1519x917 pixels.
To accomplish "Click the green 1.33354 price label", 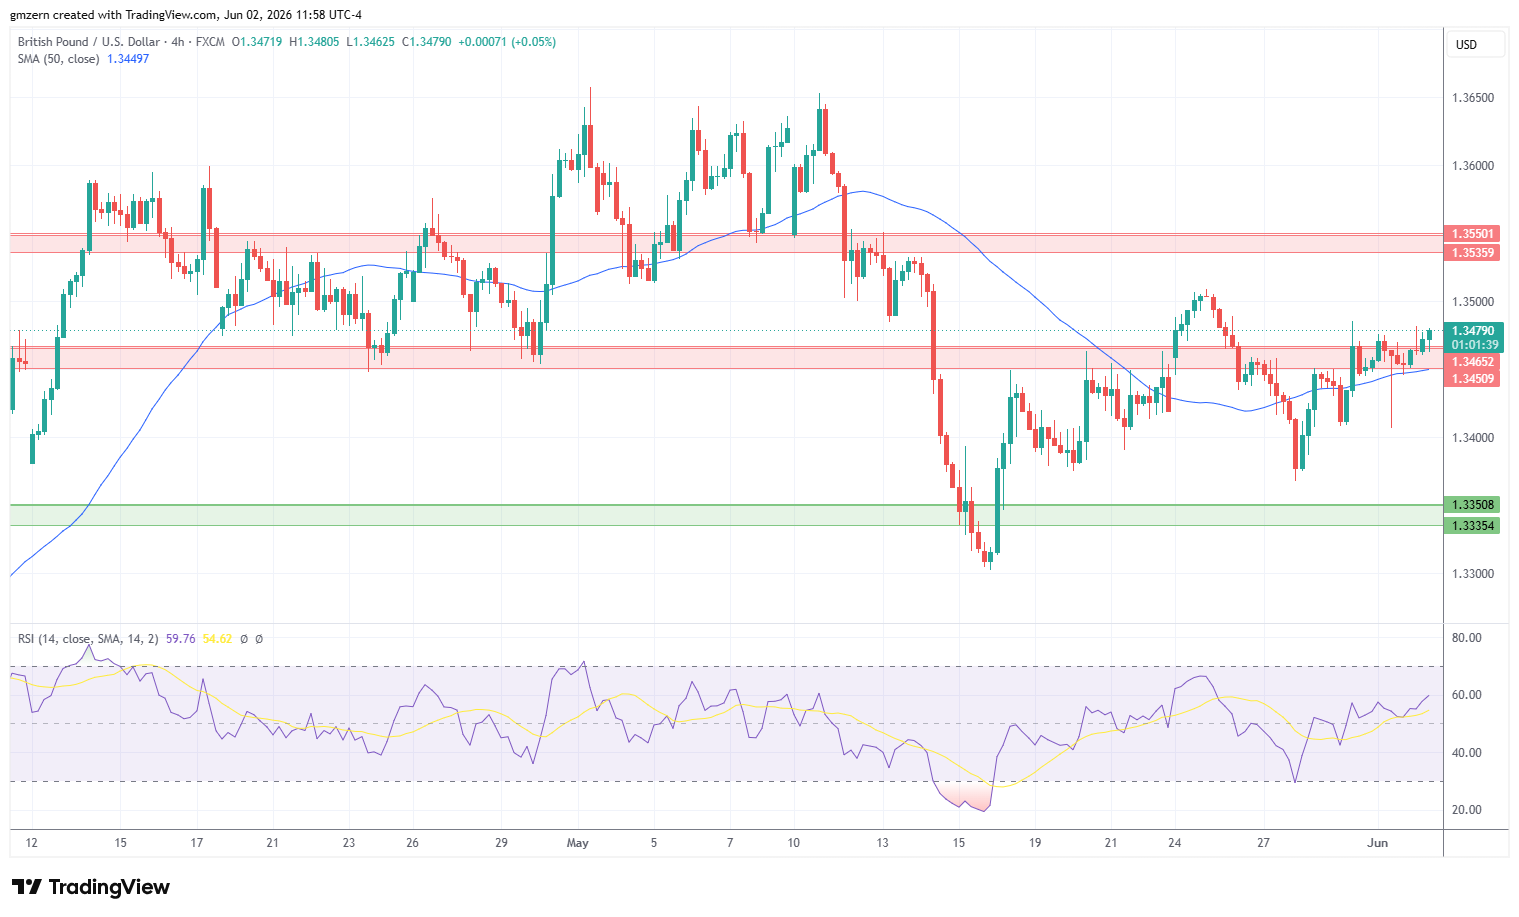I will coord(1472,526).
